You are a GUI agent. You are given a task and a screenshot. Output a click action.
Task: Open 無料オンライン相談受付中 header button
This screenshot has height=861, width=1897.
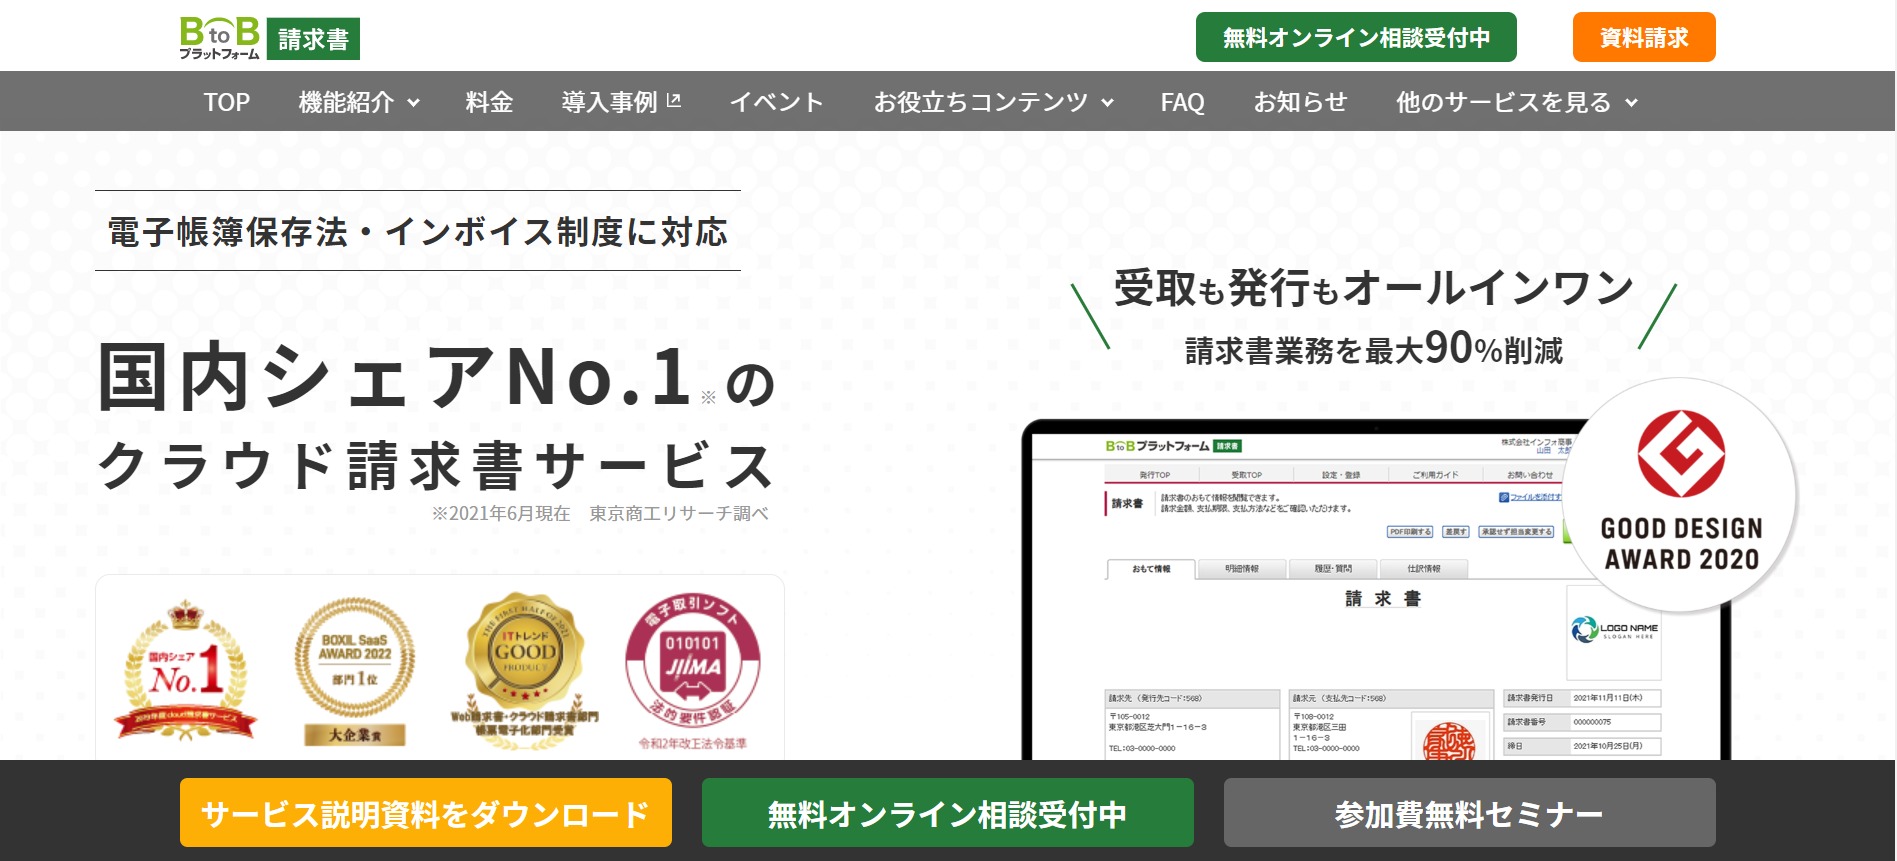pos(1356,38)
